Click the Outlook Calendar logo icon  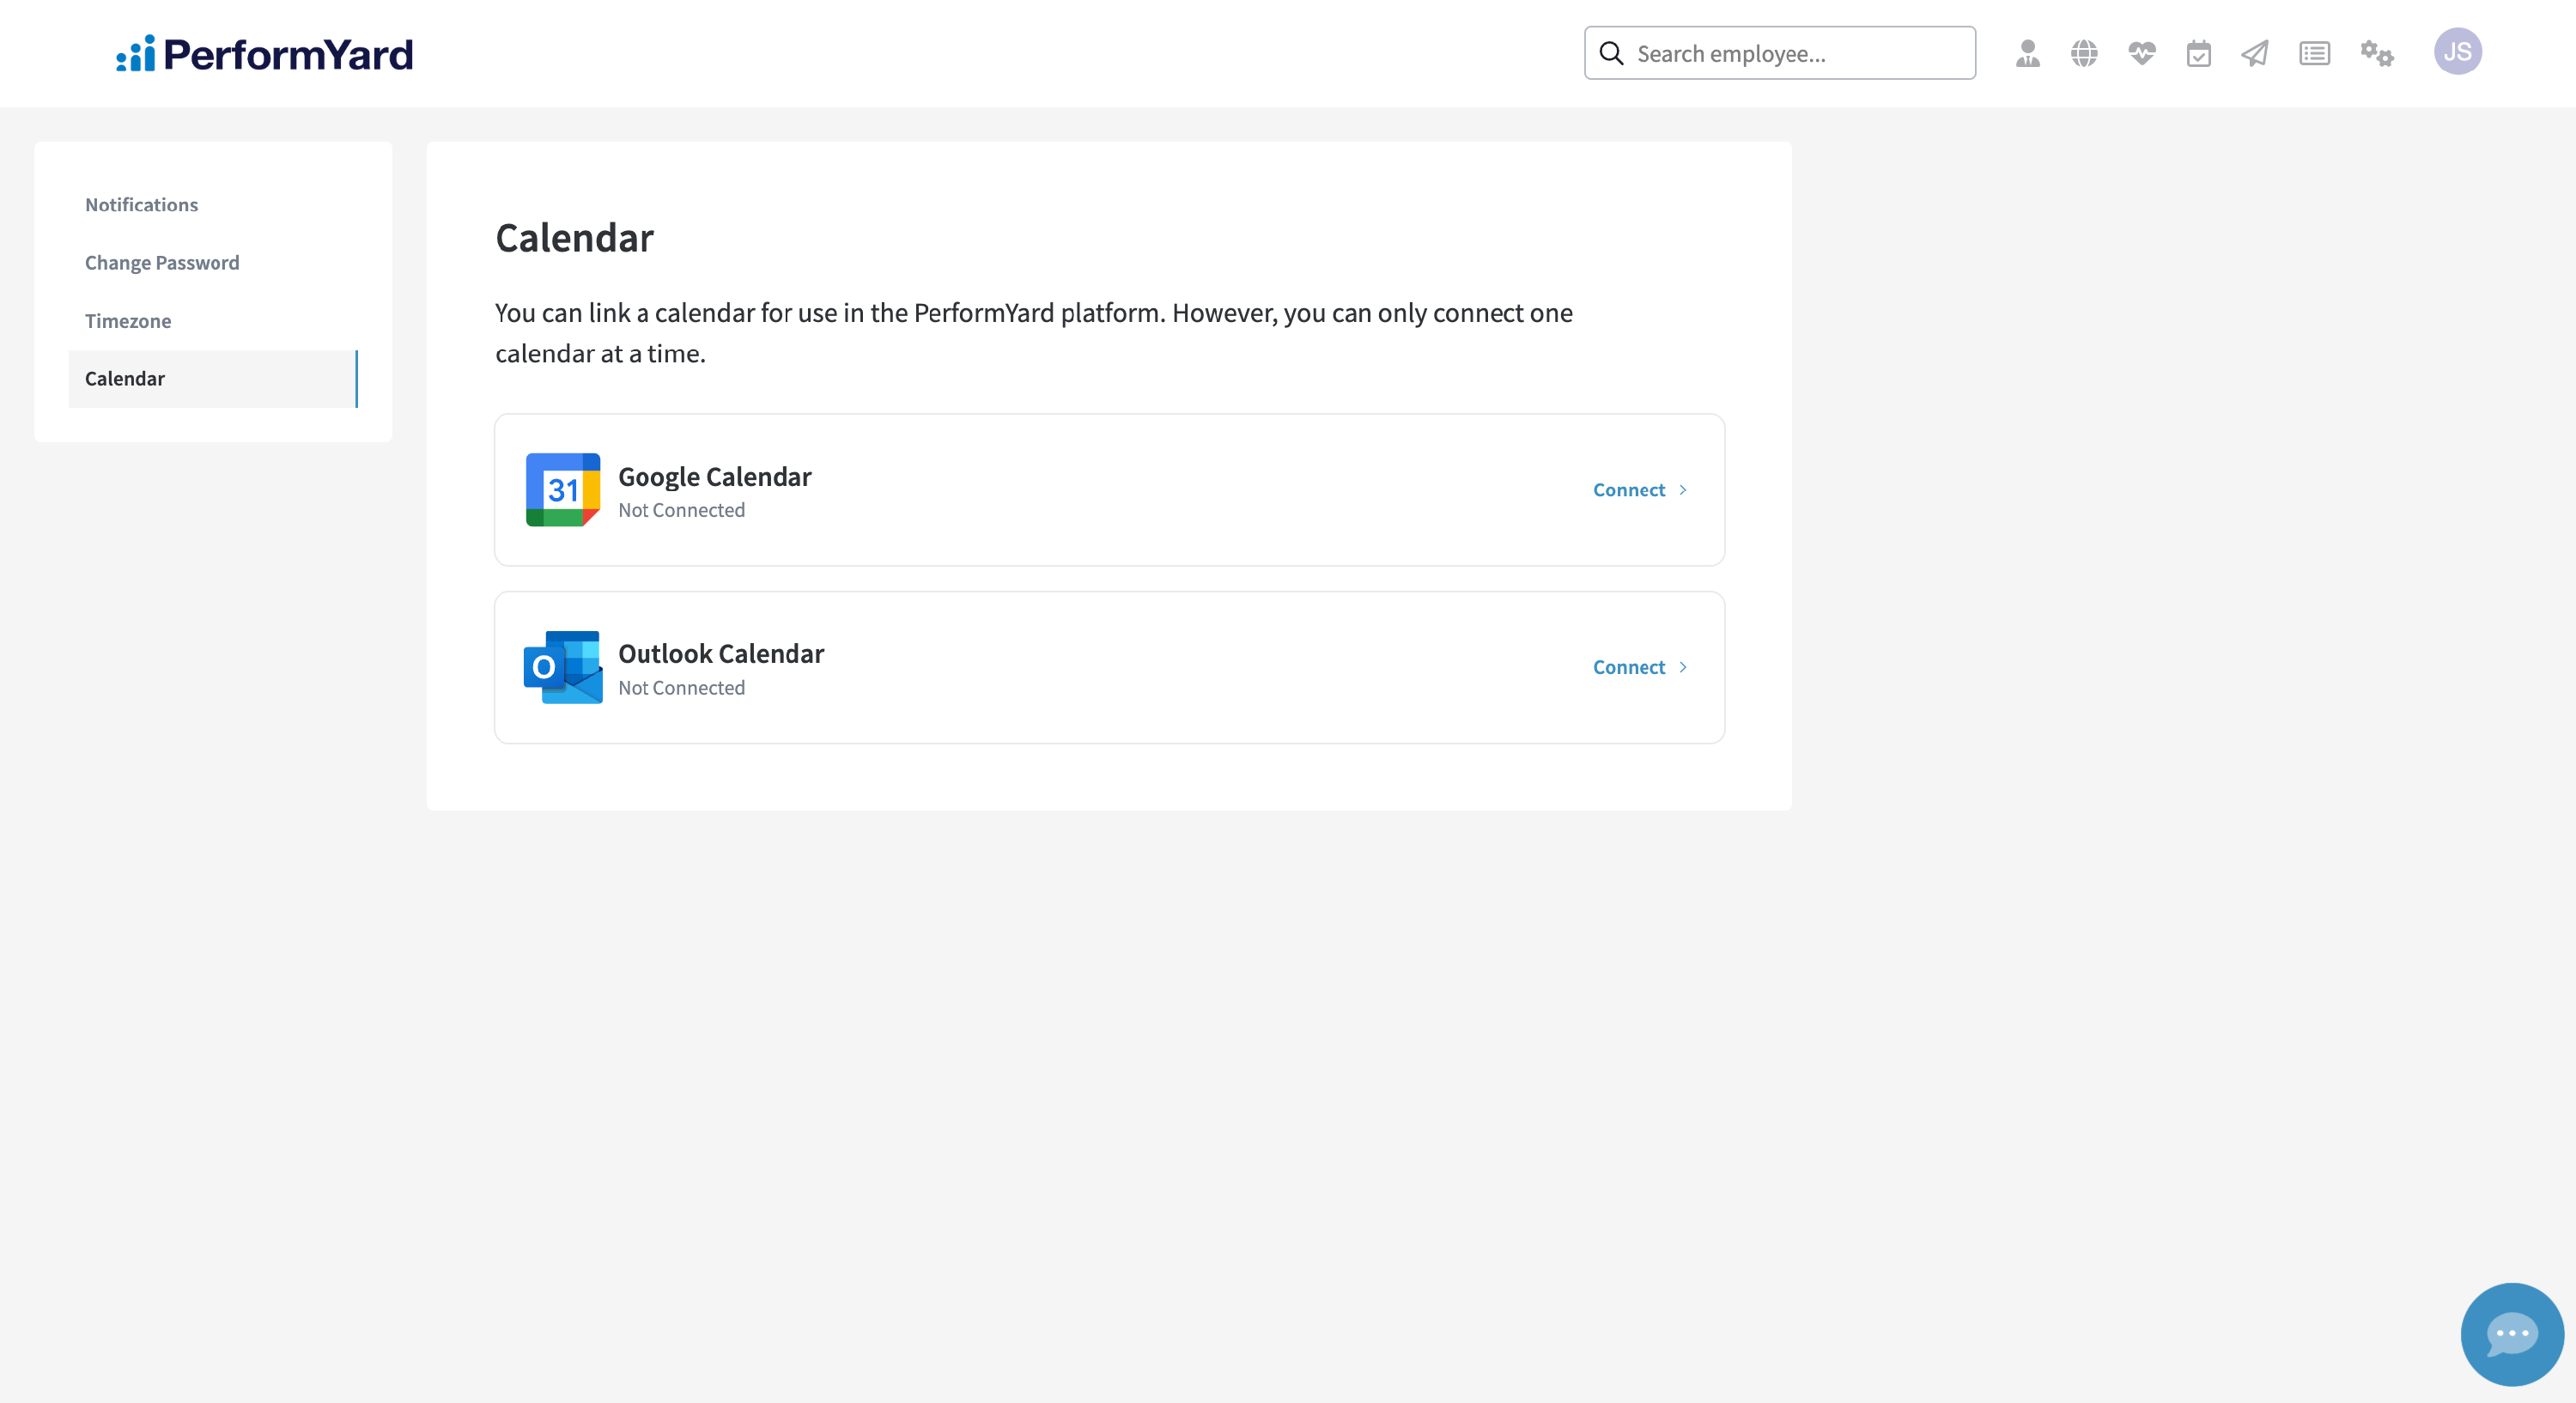563,667
